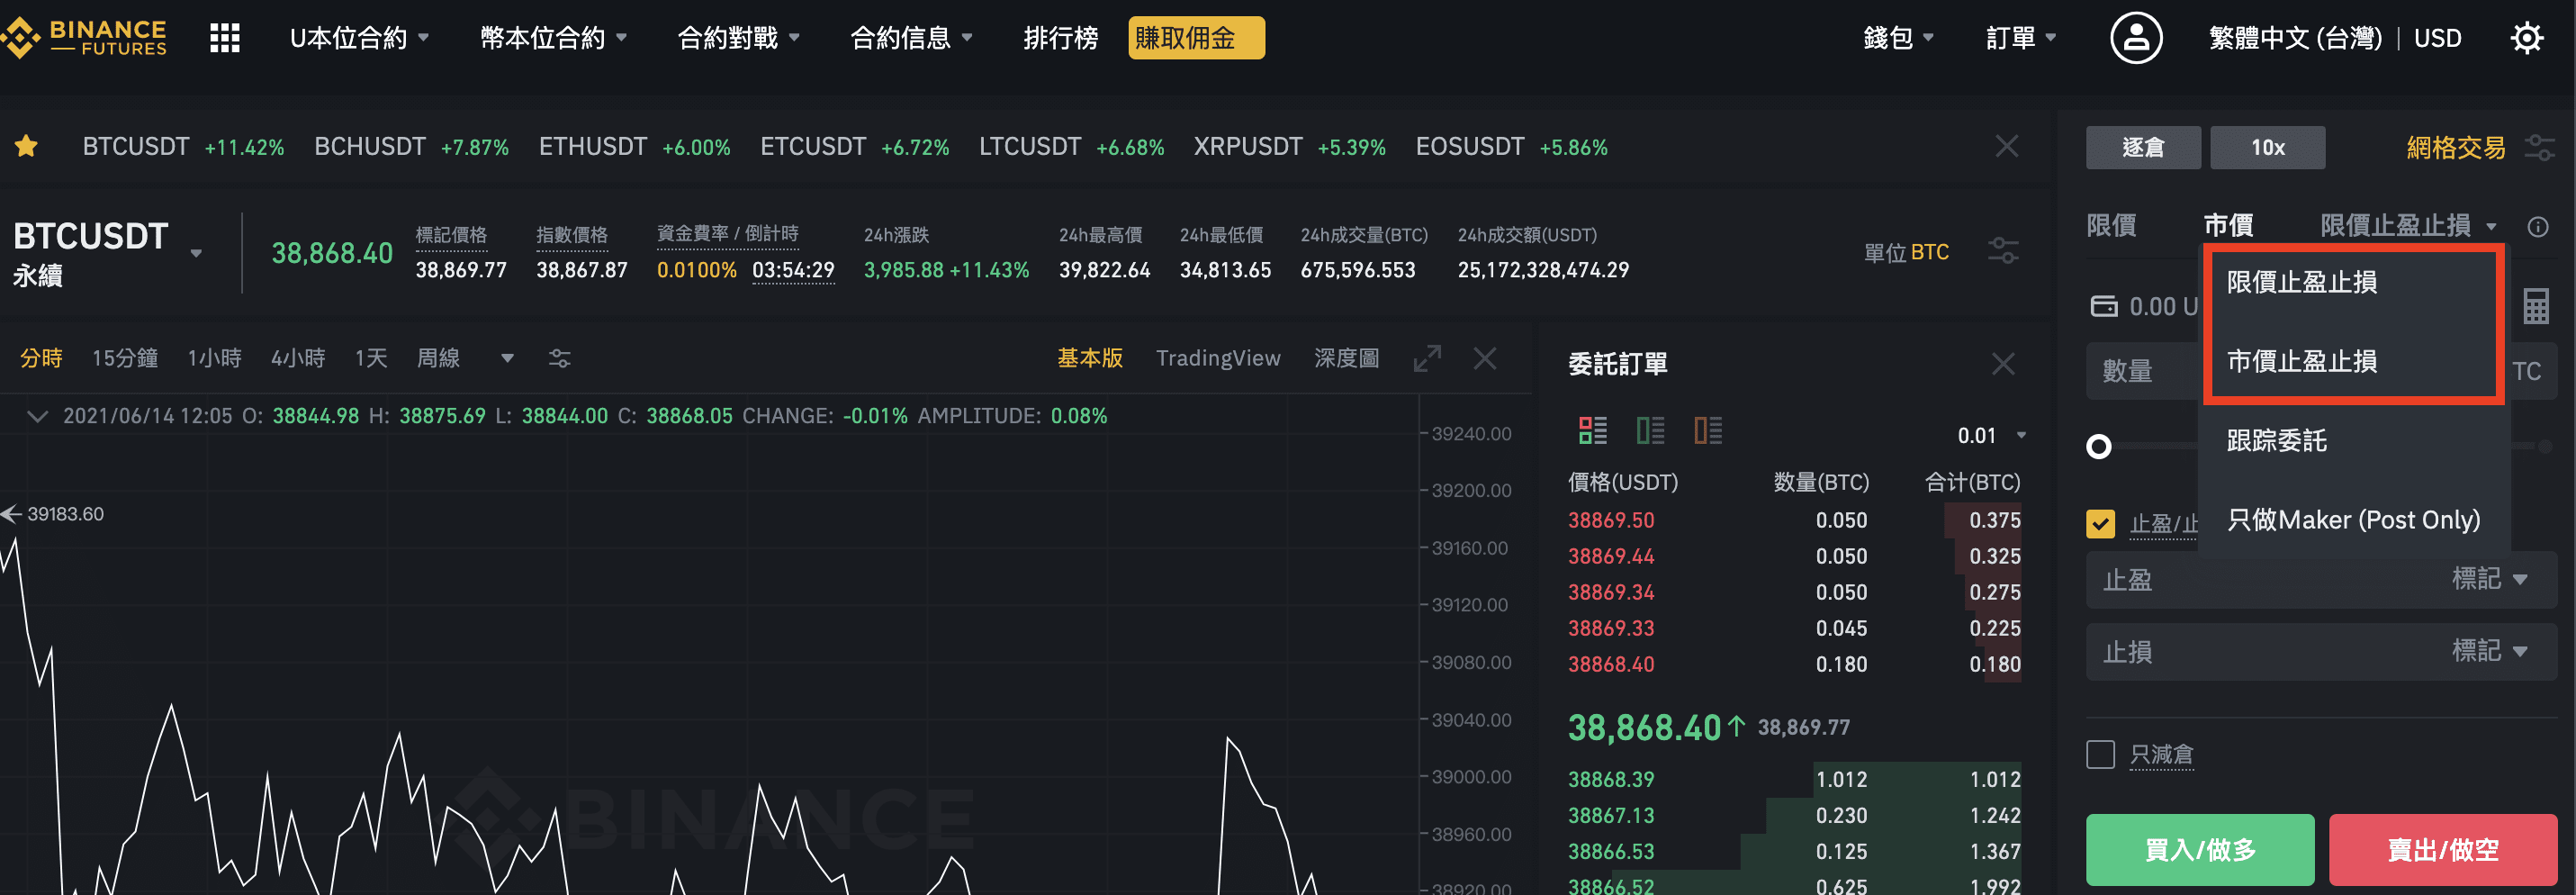Open the 0.01 depth precision dropdown
This screenshot has width=2576, height=895.
(1990, 436)
